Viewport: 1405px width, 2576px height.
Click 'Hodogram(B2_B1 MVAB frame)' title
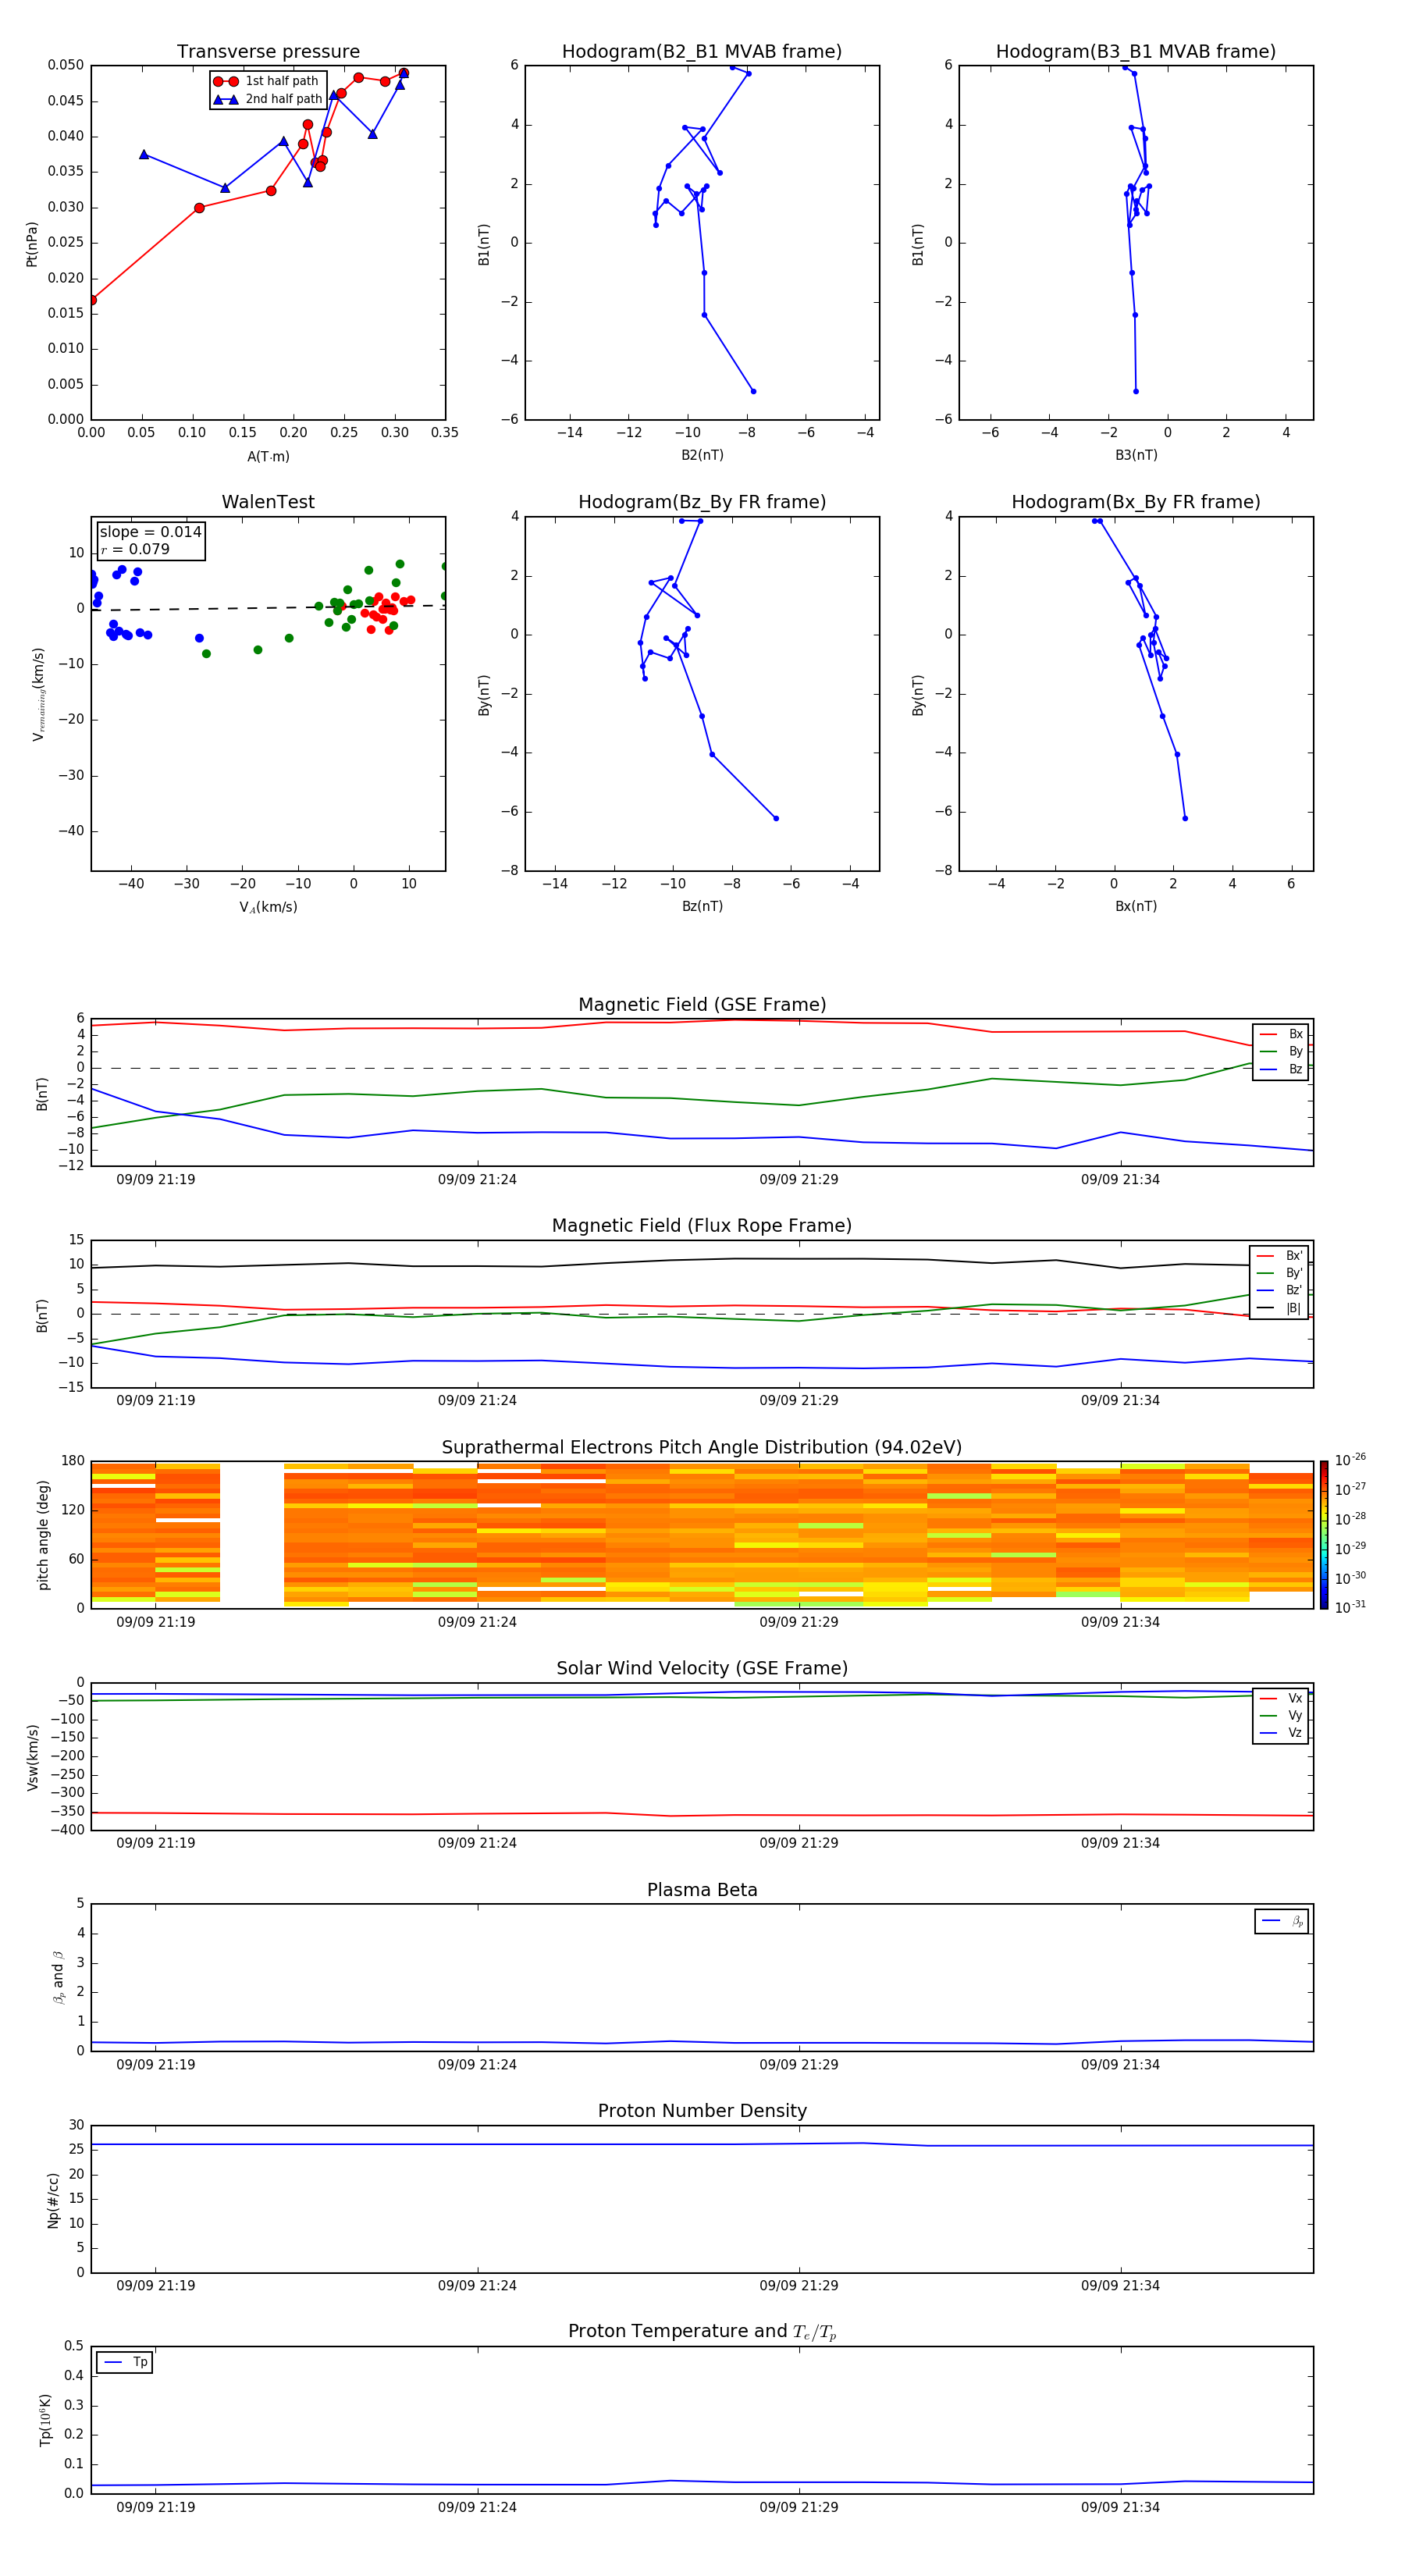(701, 52)
